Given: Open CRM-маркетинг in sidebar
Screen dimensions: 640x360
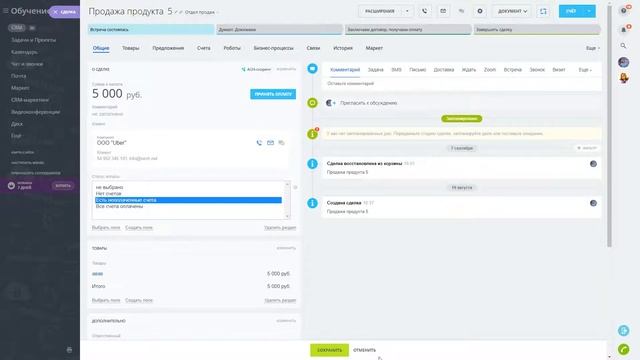Looking at the screenshot, I should pos(30,100).
